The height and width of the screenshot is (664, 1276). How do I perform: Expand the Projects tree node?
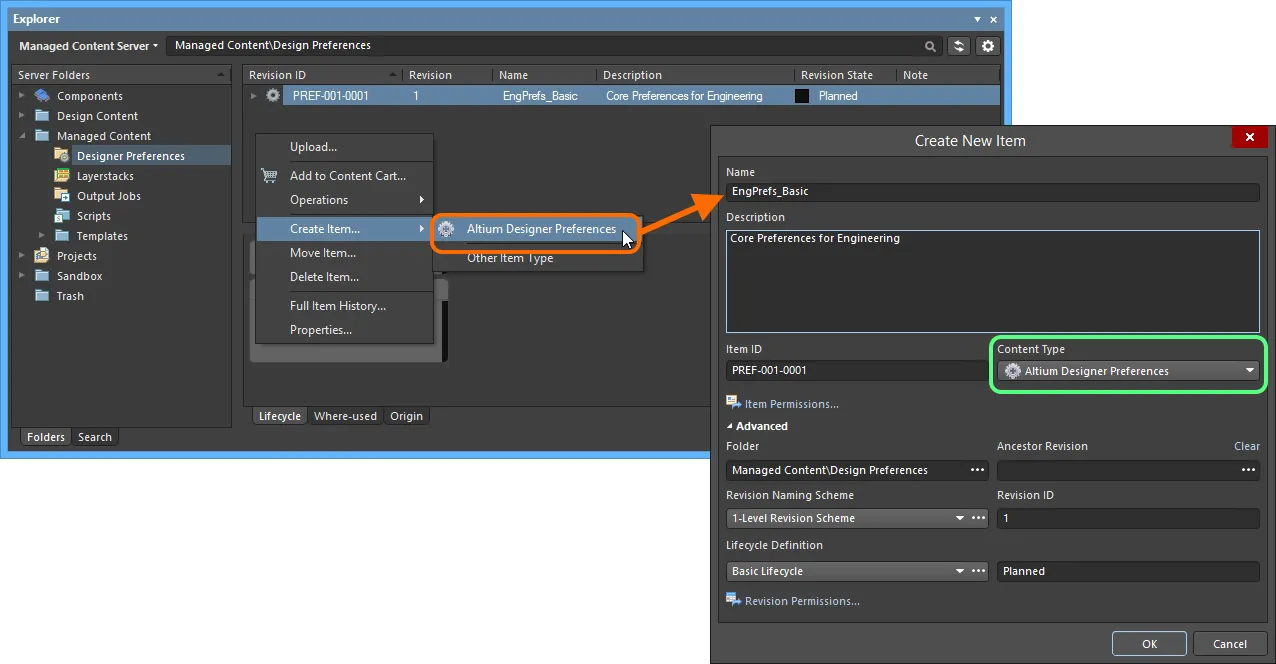click(22, 256)
